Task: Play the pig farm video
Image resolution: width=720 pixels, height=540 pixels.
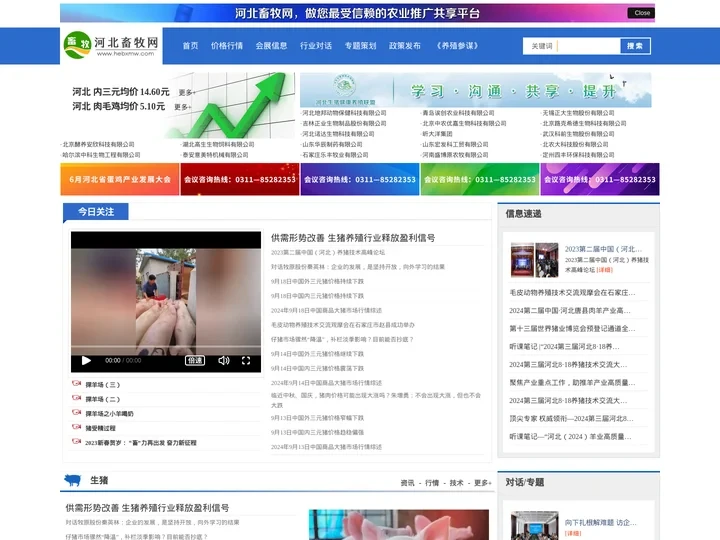Action: click(x=86, y=360)
